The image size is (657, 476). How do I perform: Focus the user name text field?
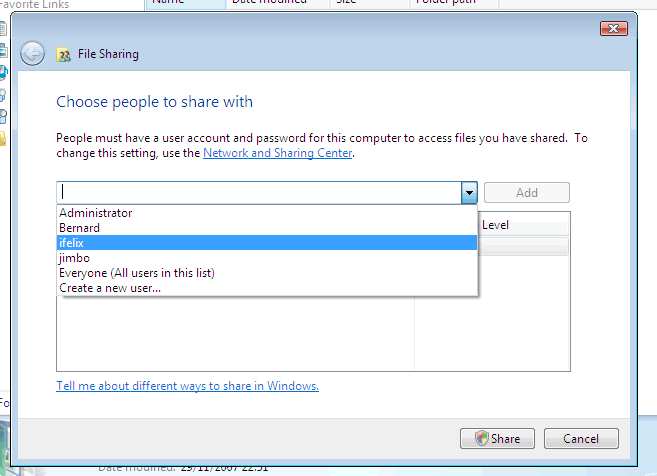point(258,193)
